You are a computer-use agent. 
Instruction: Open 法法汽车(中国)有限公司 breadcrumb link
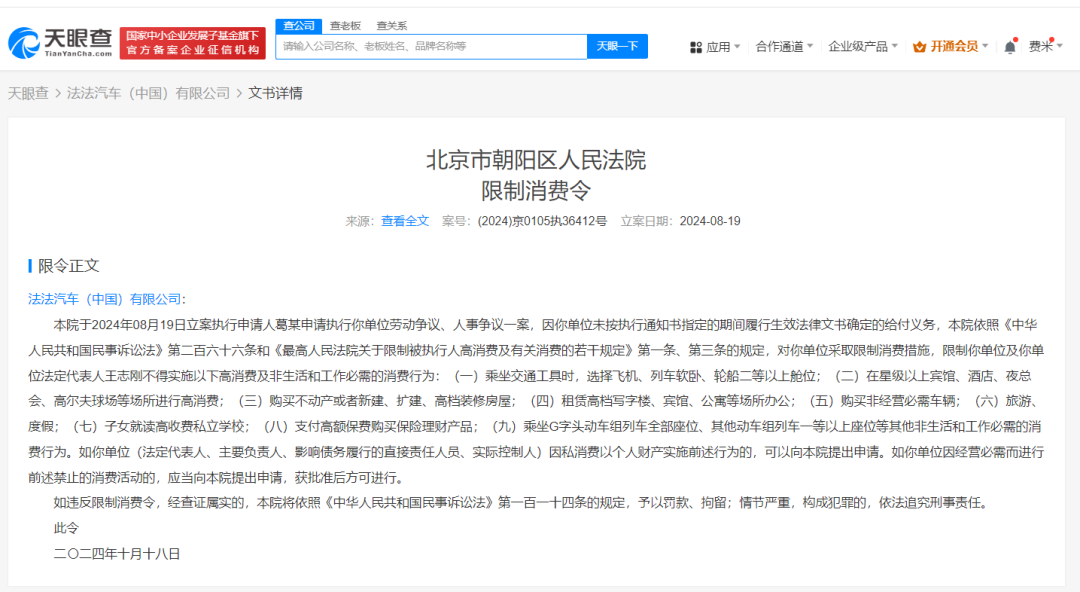click(x=148, y=93)
